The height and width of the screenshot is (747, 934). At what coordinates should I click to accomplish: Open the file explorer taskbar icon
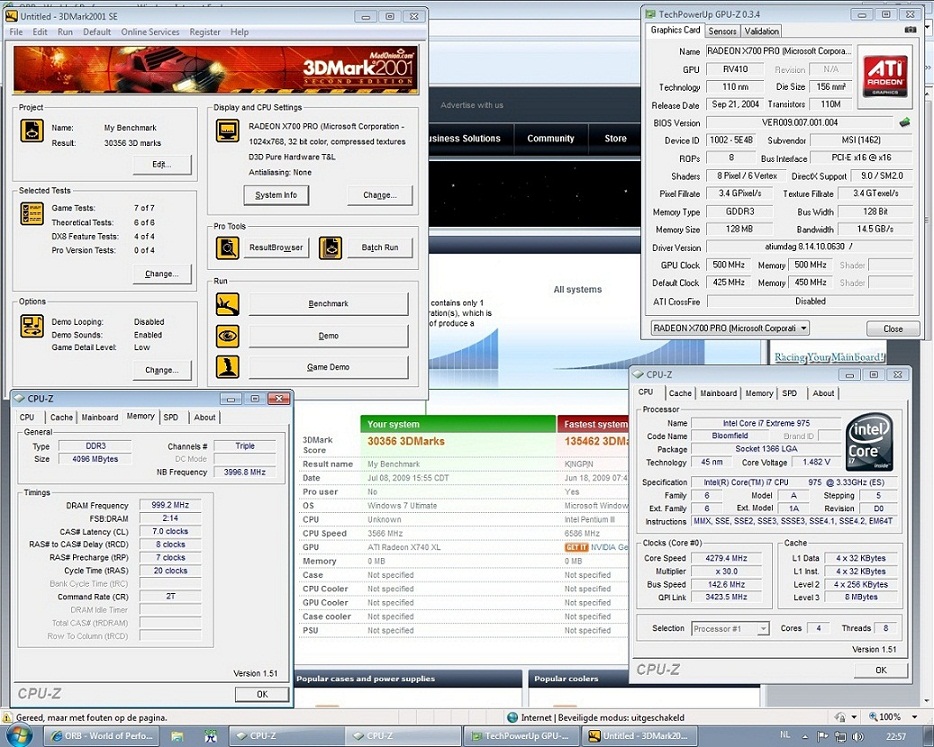(x=178, y=736)
